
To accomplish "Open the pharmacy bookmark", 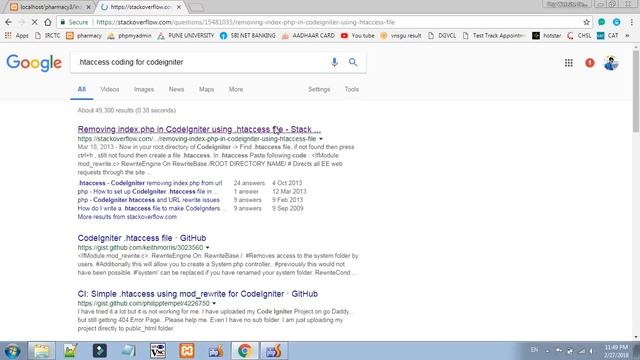I will [x=84, y=36].
